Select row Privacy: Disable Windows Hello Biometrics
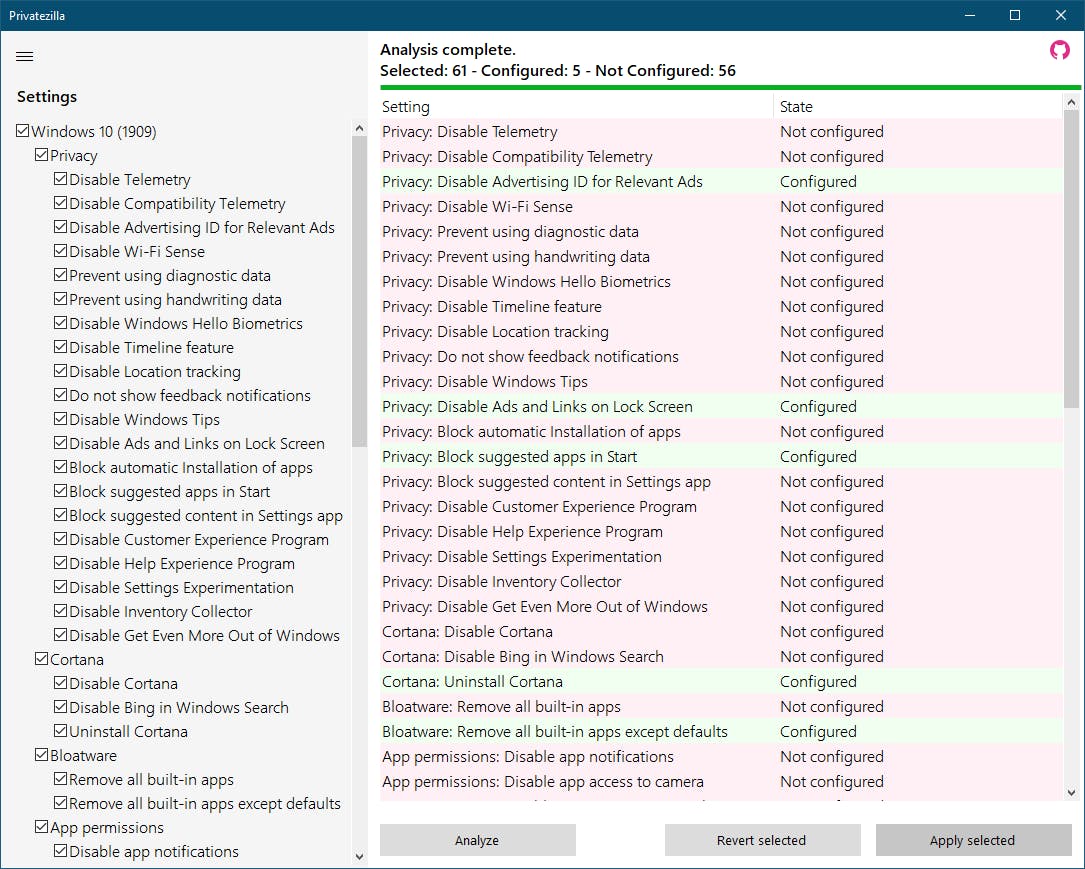 pyautogui.click(x=721, y=282)
